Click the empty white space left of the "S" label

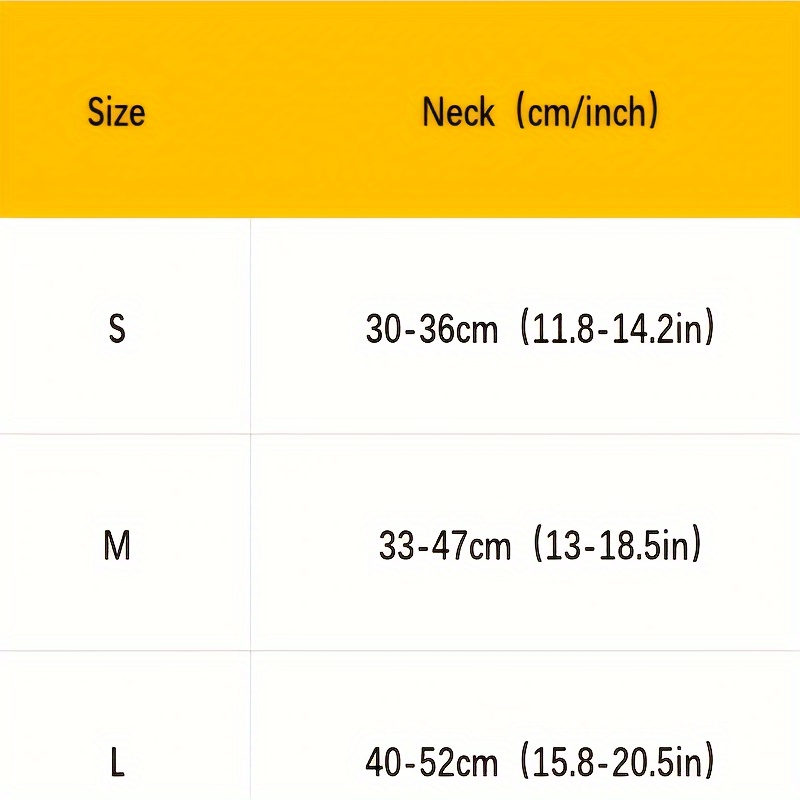pos(50,329)
